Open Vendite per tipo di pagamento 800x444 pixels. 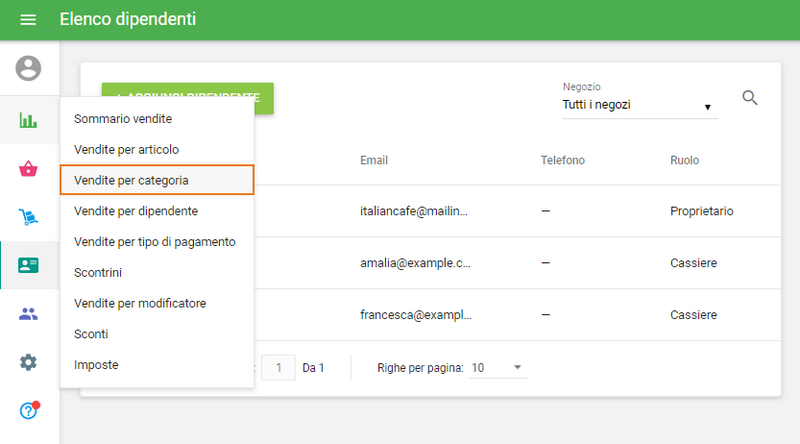tap(157, 241)
